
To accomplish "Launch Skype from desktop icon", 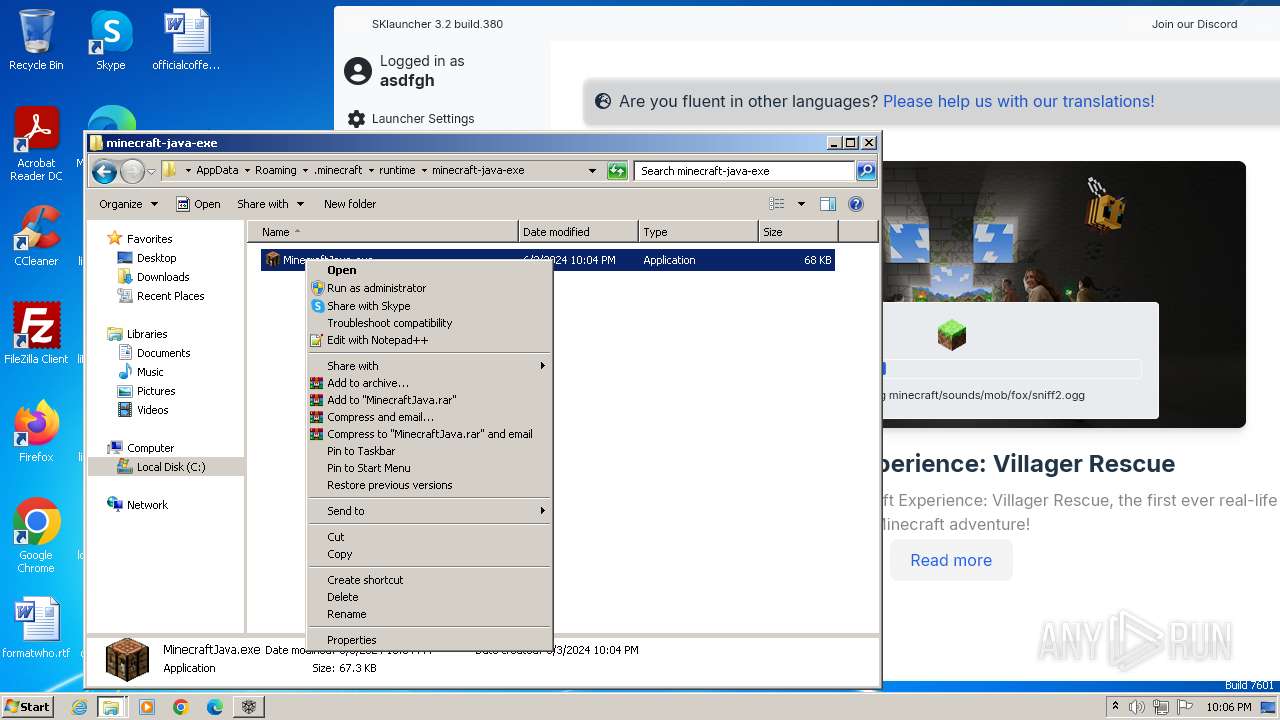I will pos(111,40).
